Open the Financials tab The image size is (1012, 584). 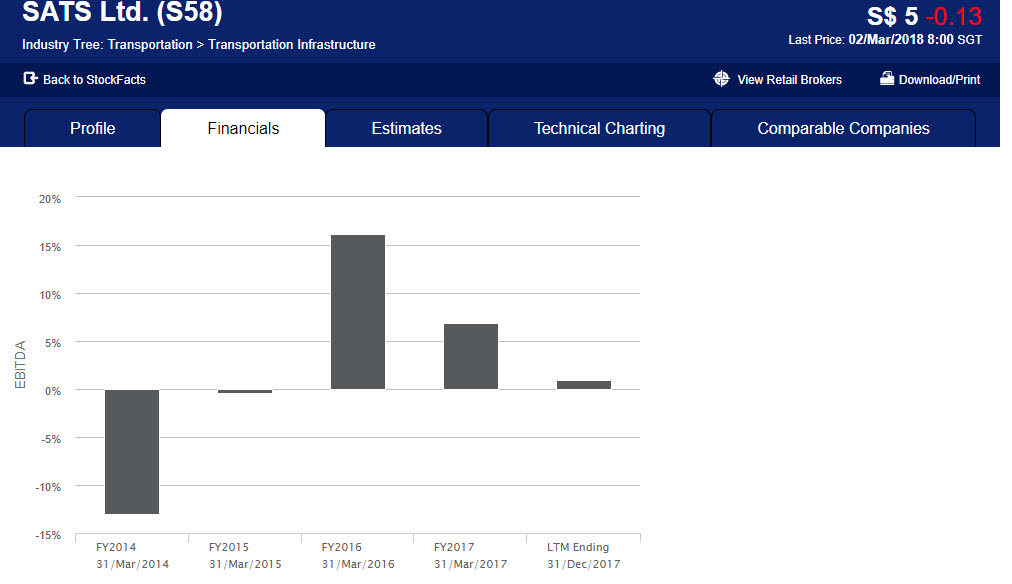pyautogui.click(x=242, y=127)
